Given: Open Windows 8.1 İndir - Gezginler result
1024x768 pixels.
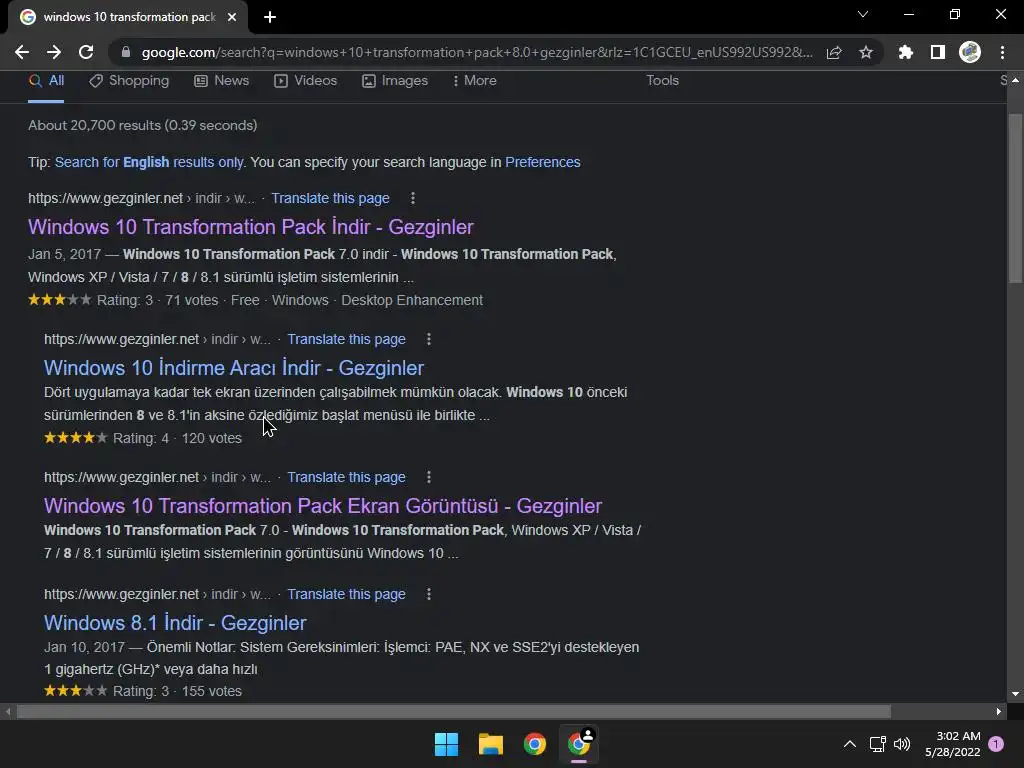Looking at the screenshot, I should coord(175,623).
